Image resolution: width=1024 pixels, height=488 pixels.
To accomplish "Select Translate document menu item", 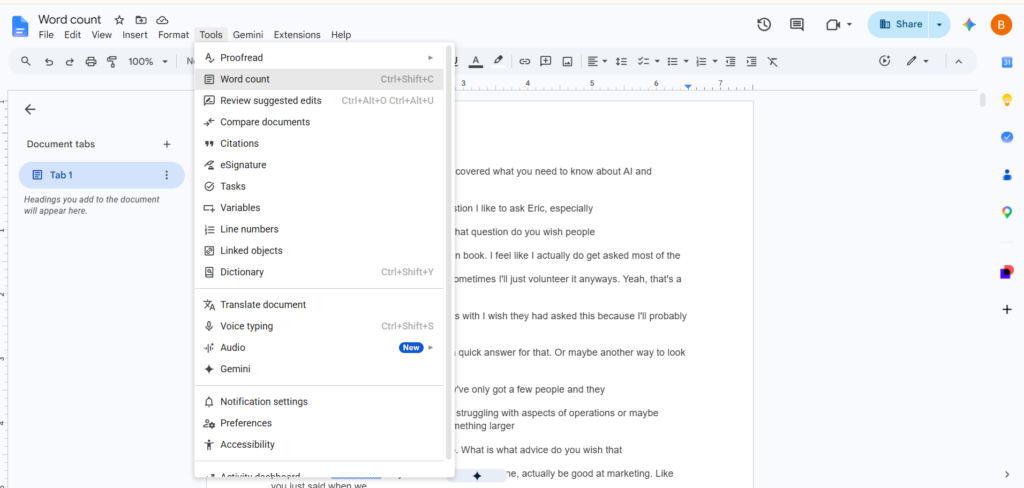I will click(x=319, y=304).
